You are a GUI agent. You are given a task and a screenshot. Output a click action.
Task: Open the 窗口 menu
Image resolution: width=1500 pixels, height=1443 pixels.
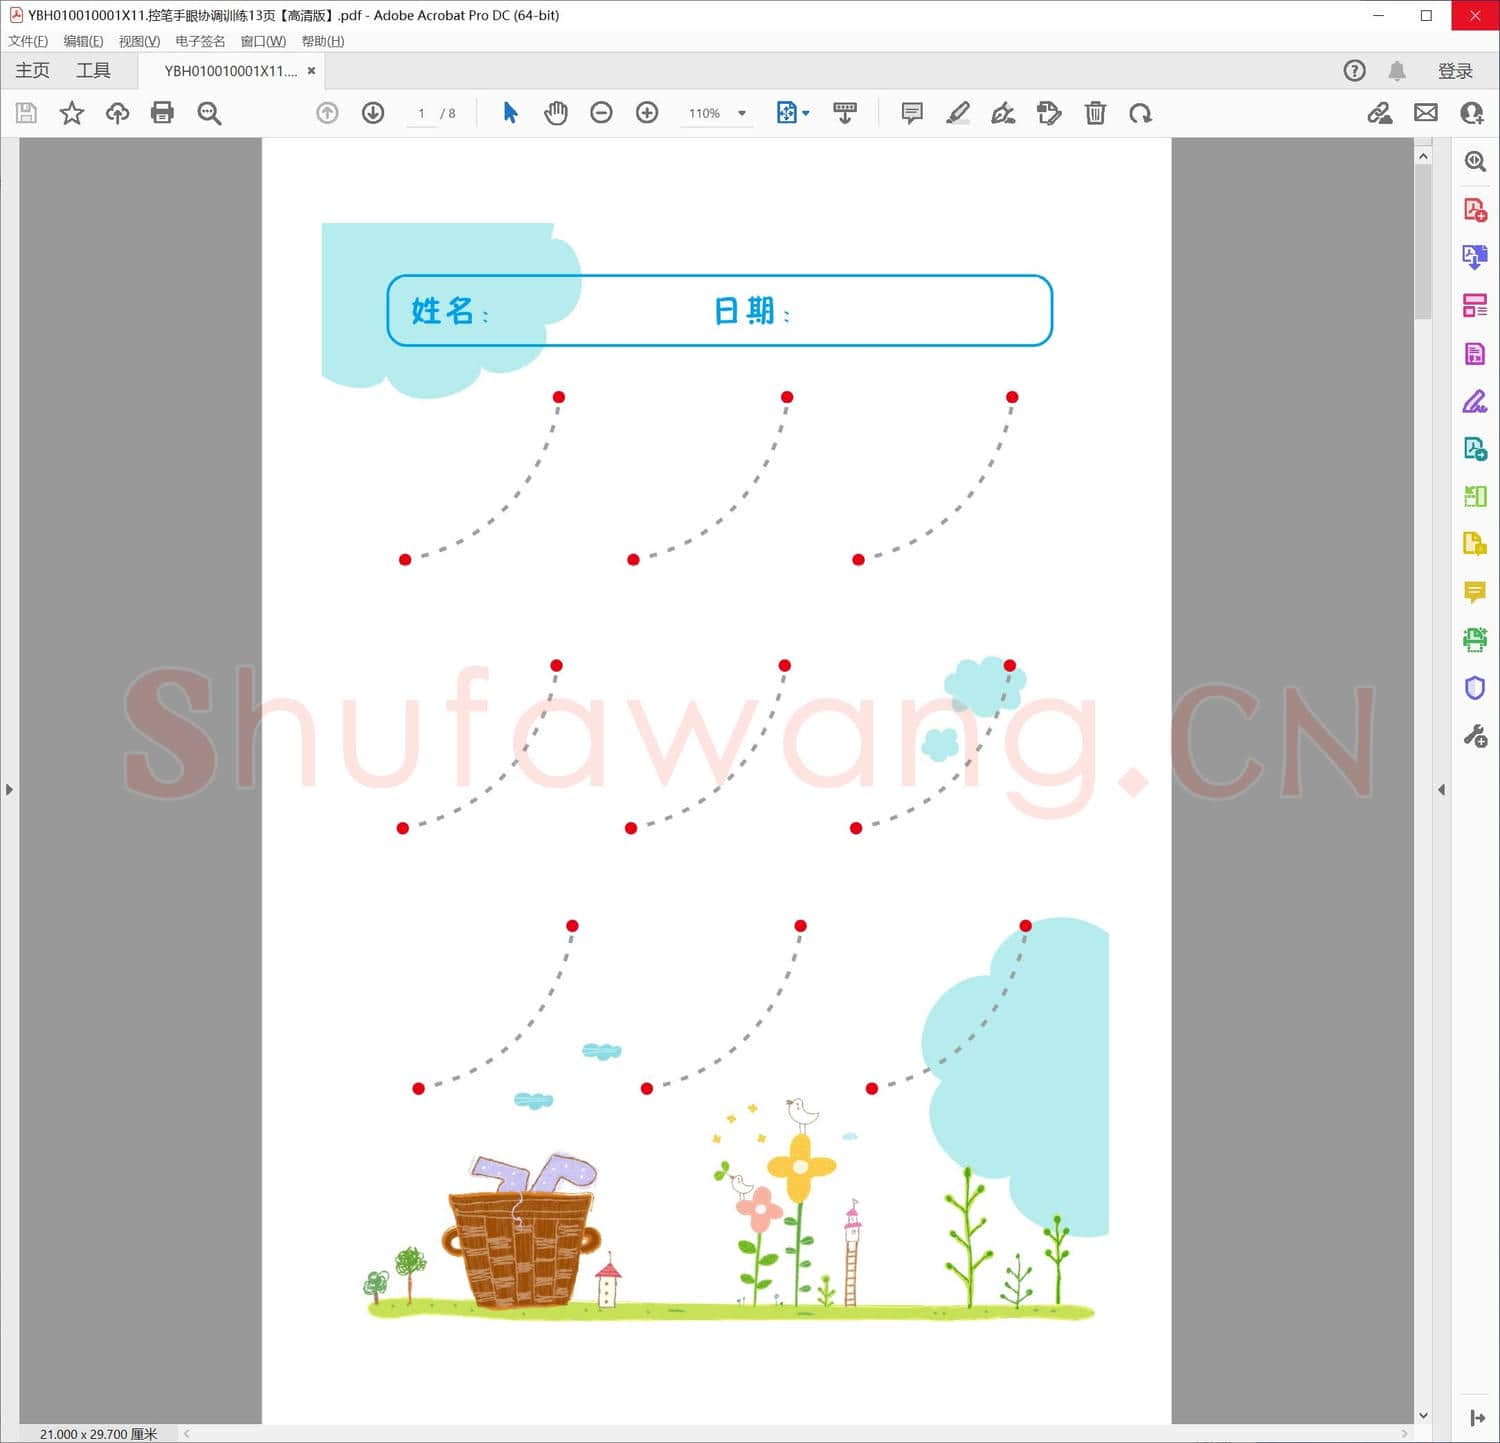pos(263,41)
